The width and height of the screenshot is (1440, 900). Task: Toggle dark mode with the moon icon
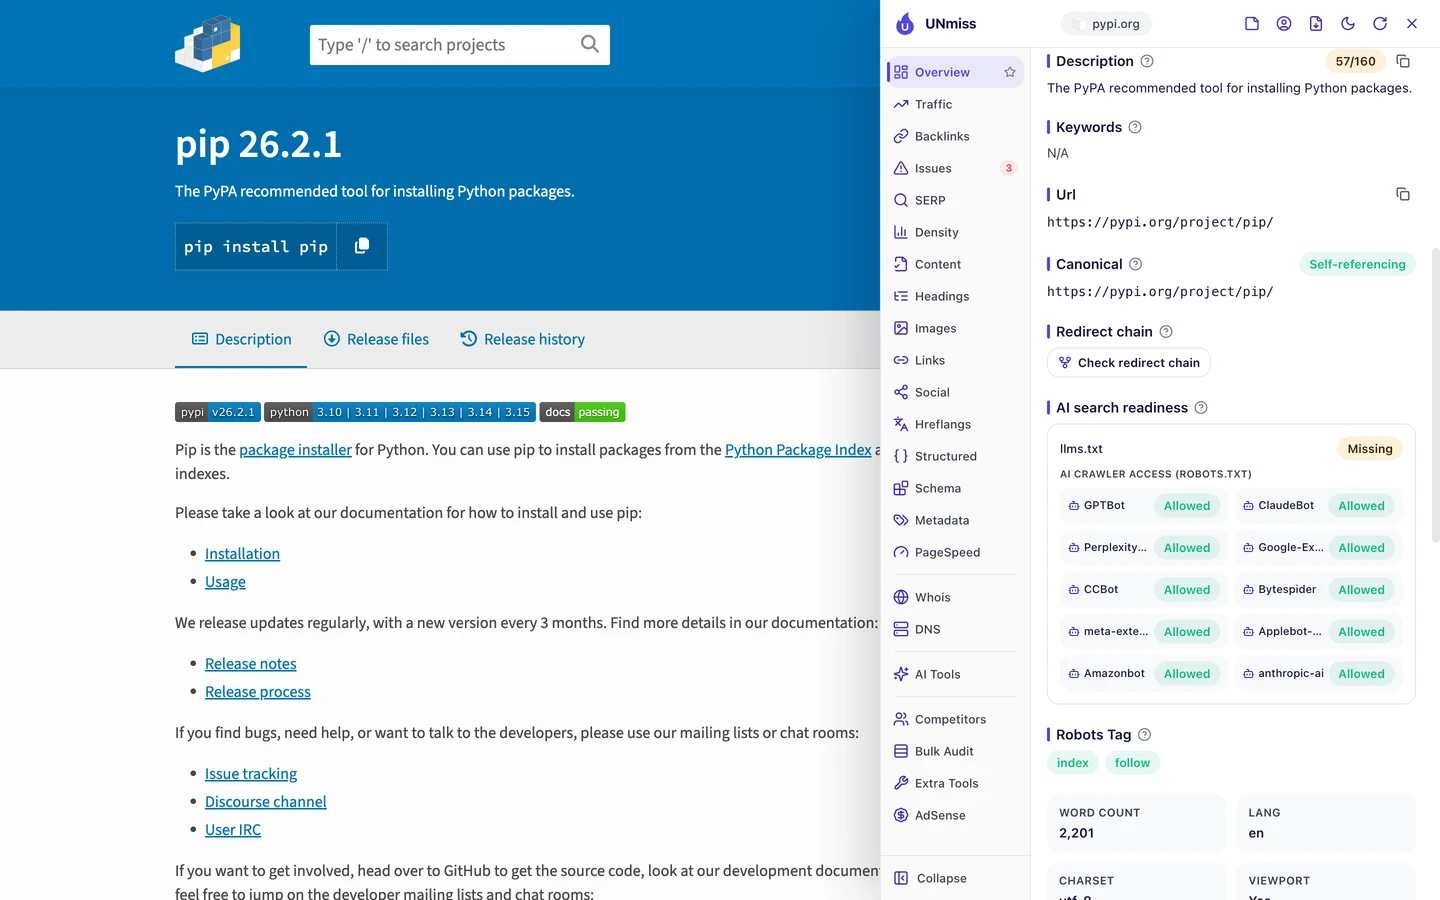1348,24
